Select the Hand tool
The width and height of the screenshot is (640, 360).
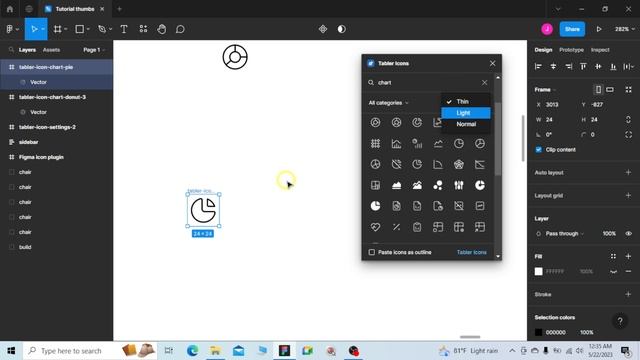162,29
